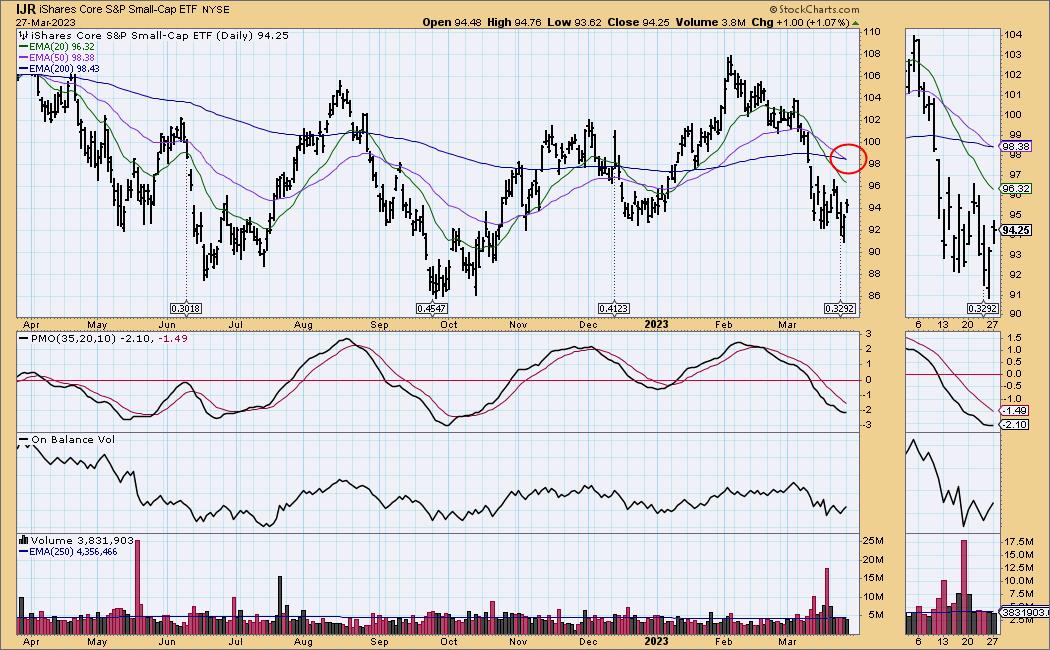The height and width of the screenshot is (650, 1050).
Task: Click the Volume 3.8M header value
Action: (x=710, y=22)
